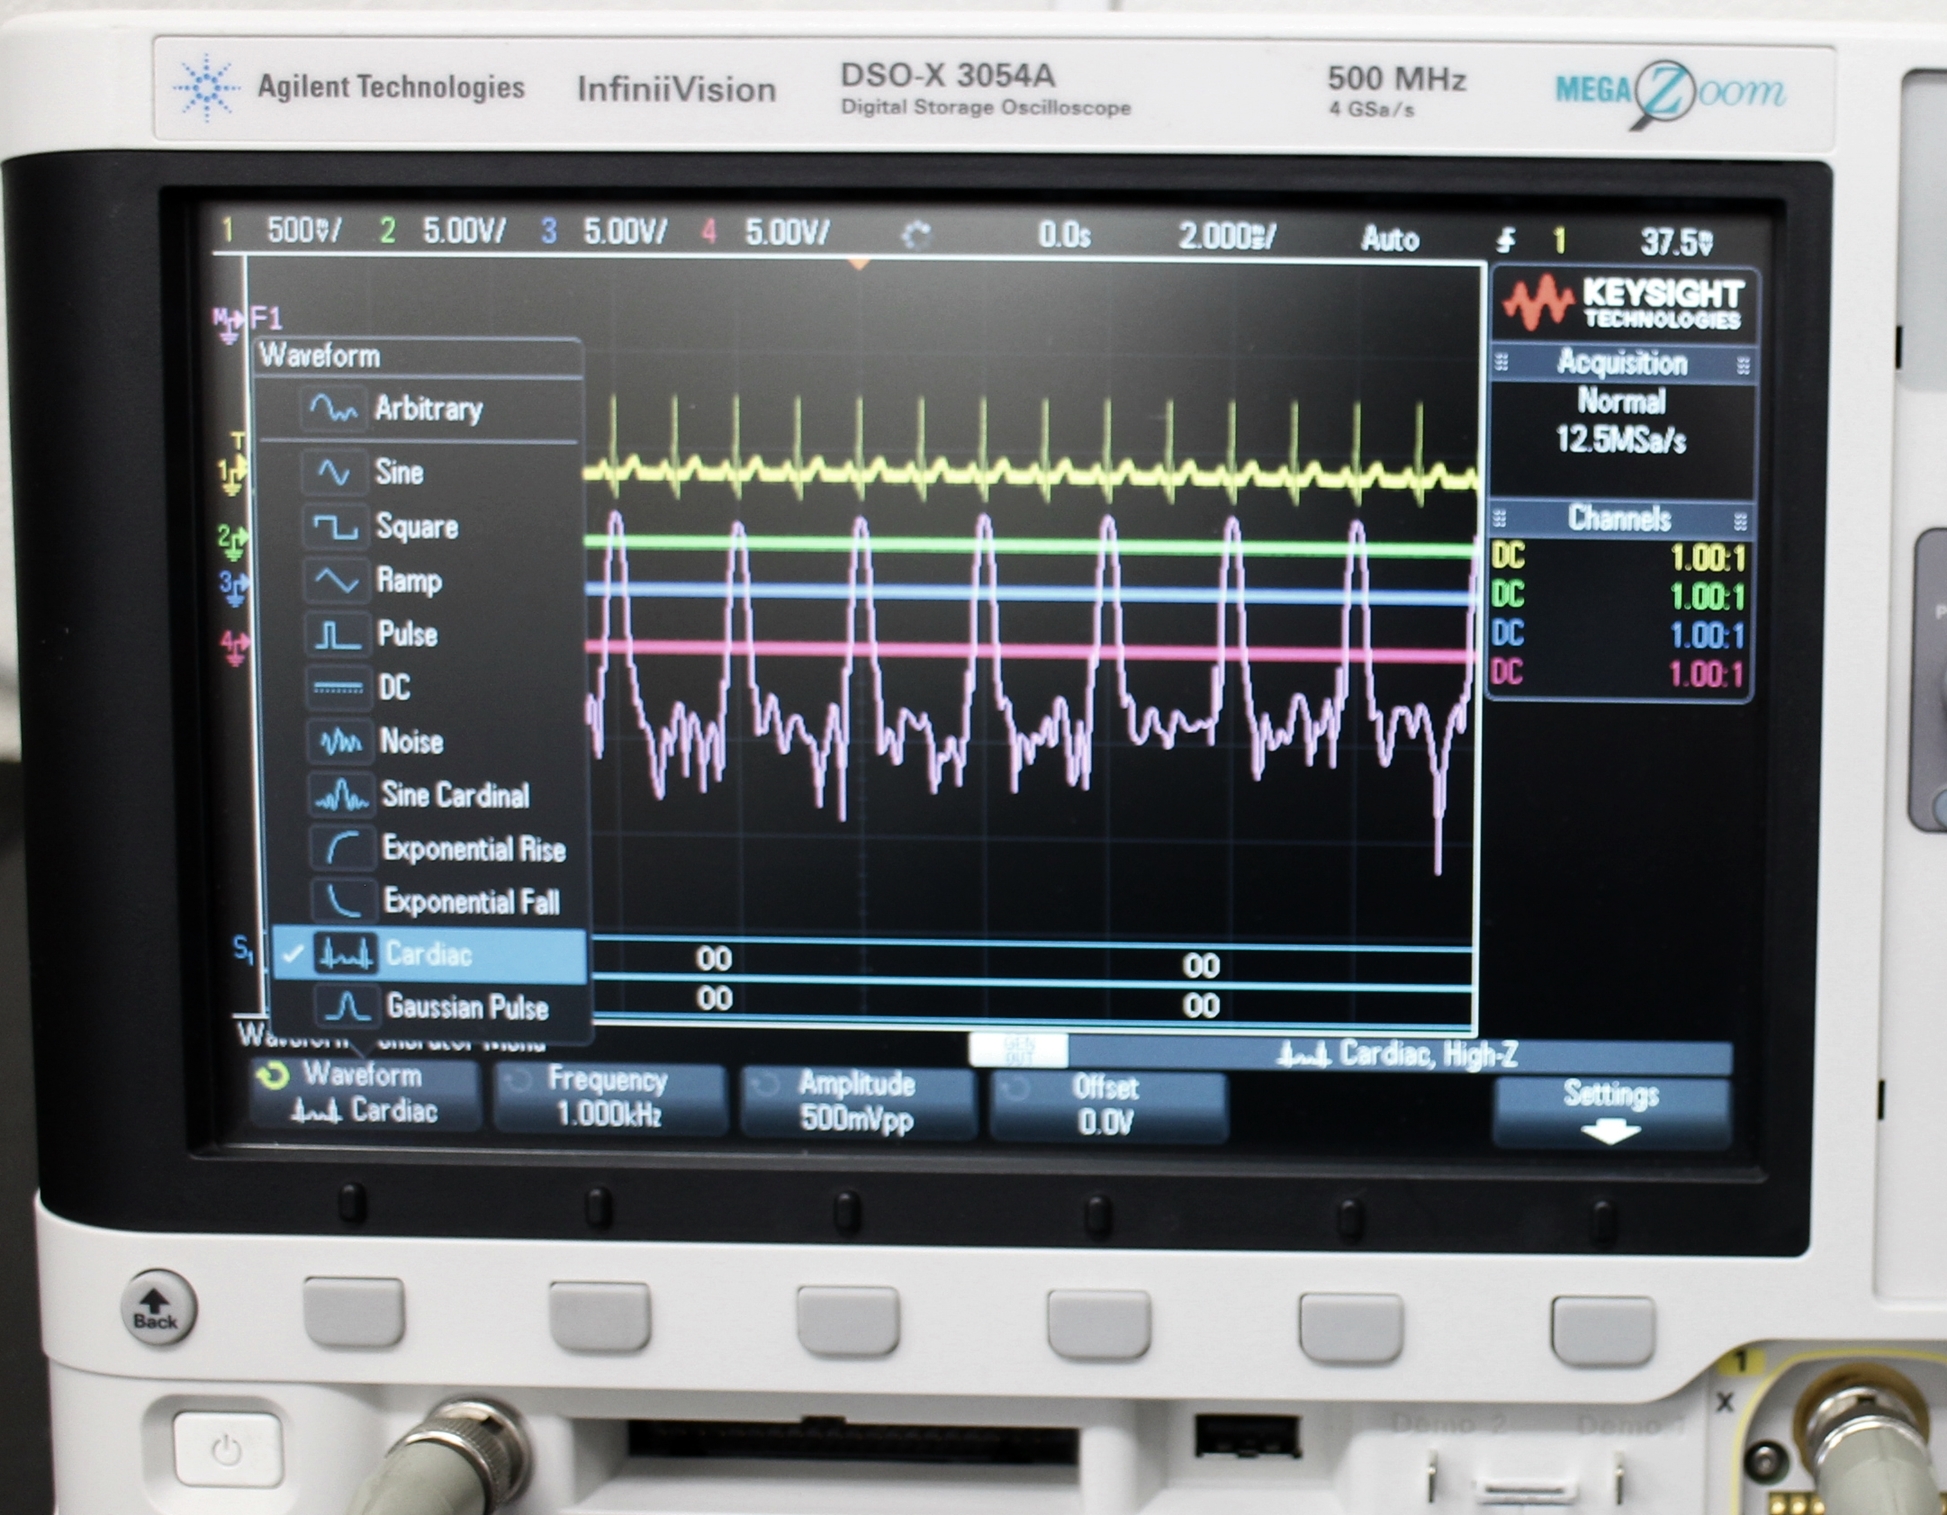Click the math function F1 marker
The width and height of the screenshot is (1947, 1515).
(x=248, y=321)
